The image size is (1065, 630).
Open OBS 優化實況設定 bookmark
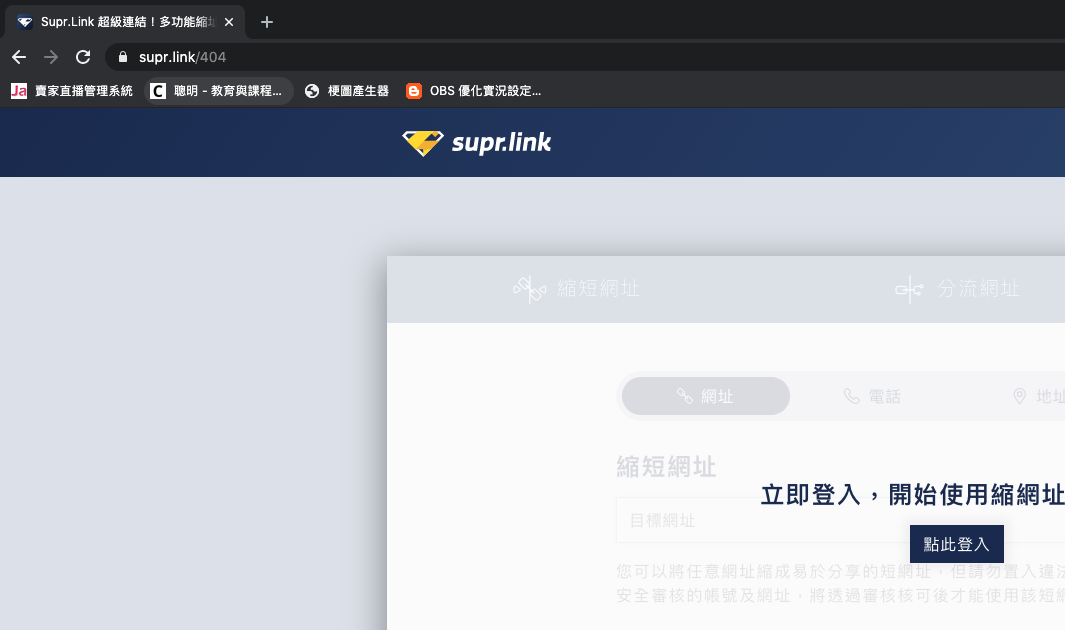coord(473,91)
